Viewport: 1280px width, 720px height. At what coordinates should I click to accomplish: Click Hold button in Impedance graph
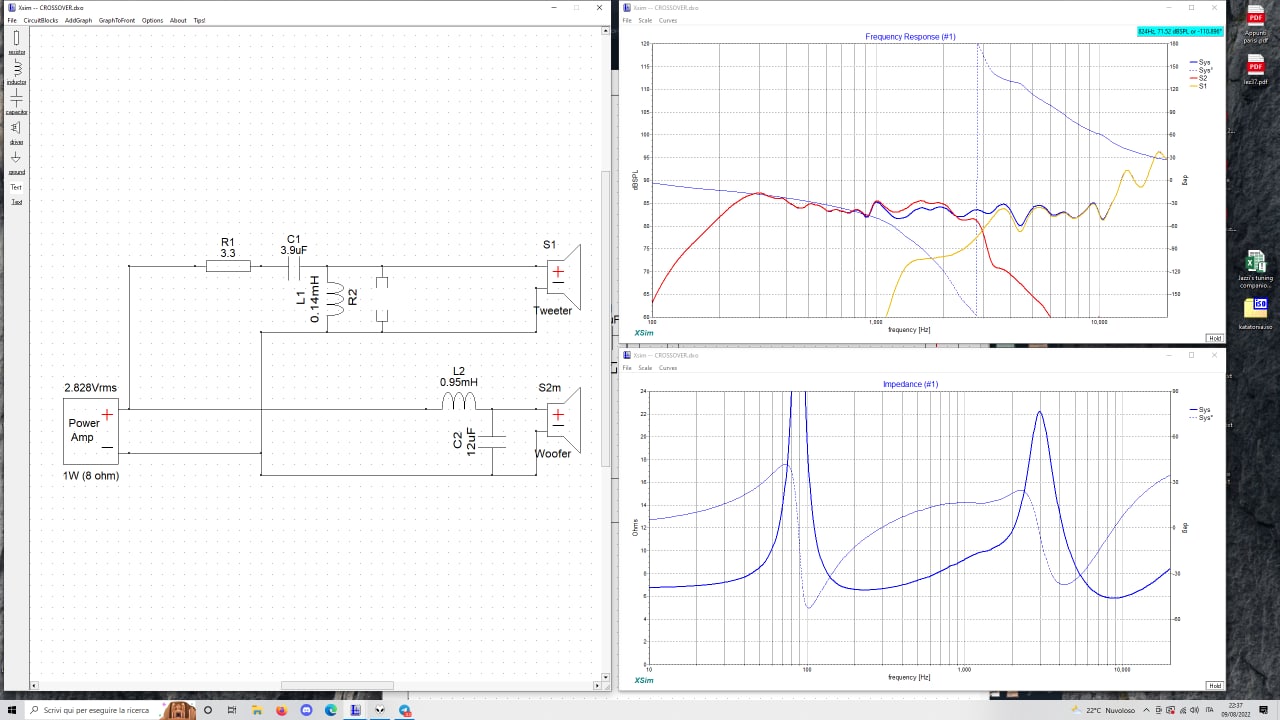(x=1214, y=685)
